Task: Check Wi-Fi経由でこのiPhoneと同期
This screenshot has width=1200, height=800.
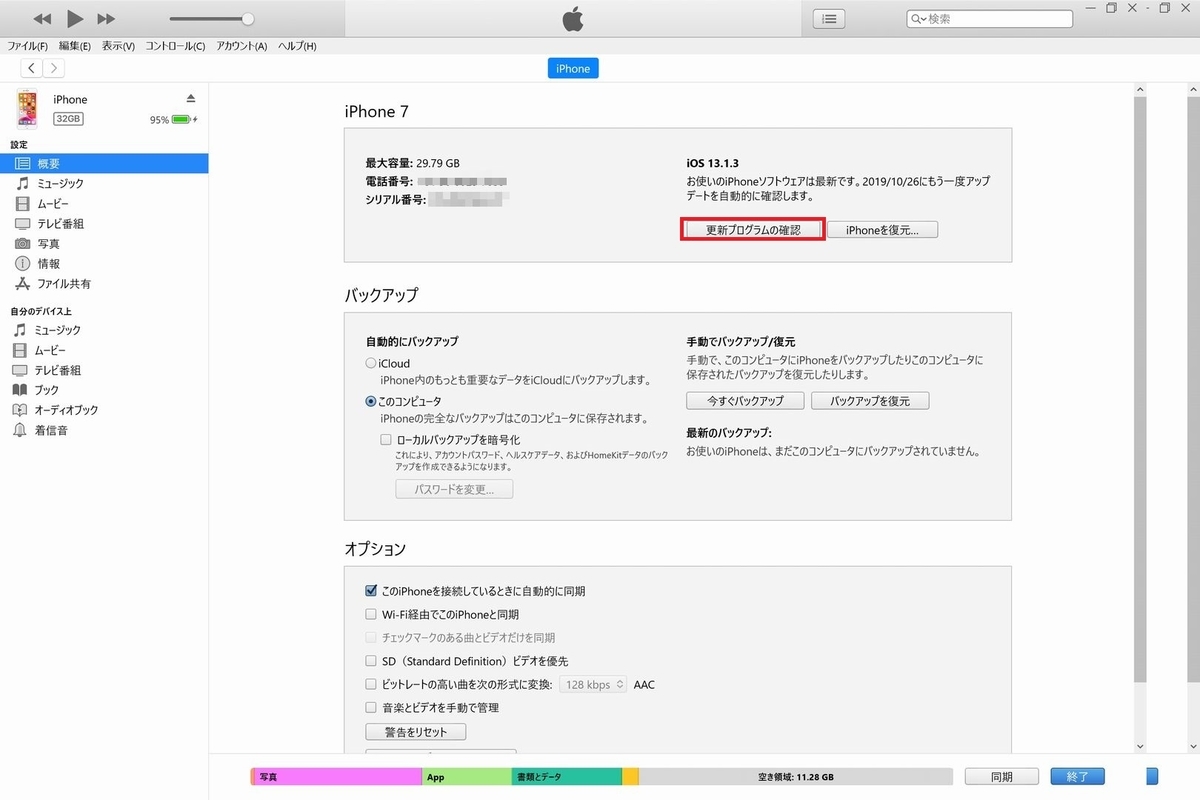Action: pos(371,613)
